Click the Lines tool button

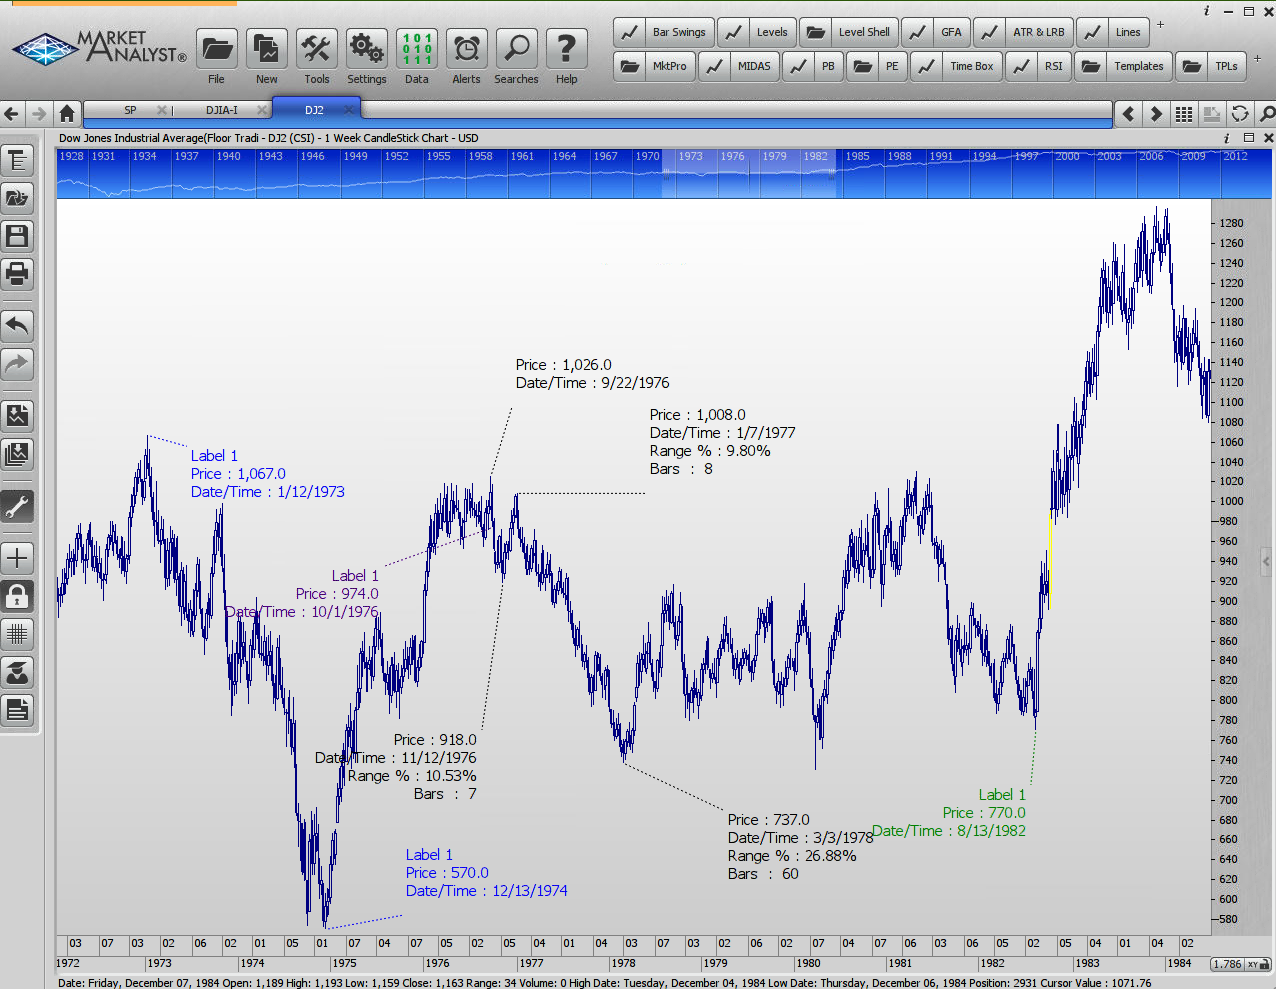coord(1114,32)
